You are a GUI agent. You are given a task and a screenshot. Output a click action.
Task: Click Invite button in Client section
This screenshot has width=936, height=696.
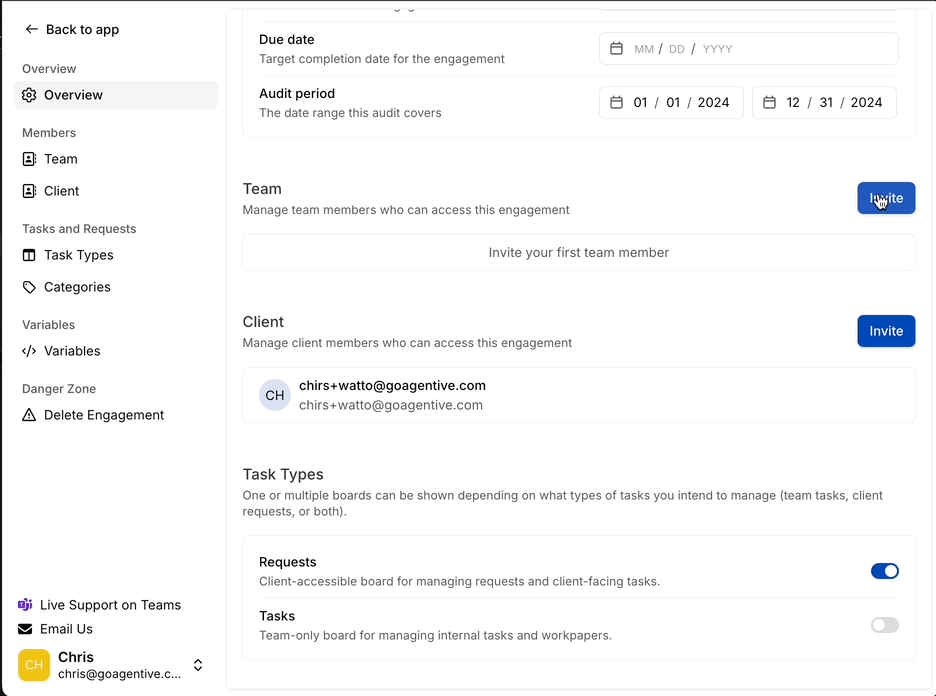[885, 331]
